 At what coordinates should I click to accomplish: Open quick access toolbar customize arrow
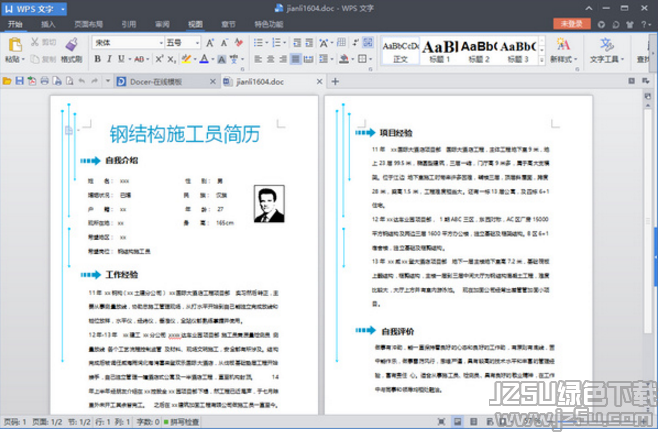(x=108, y=81)
